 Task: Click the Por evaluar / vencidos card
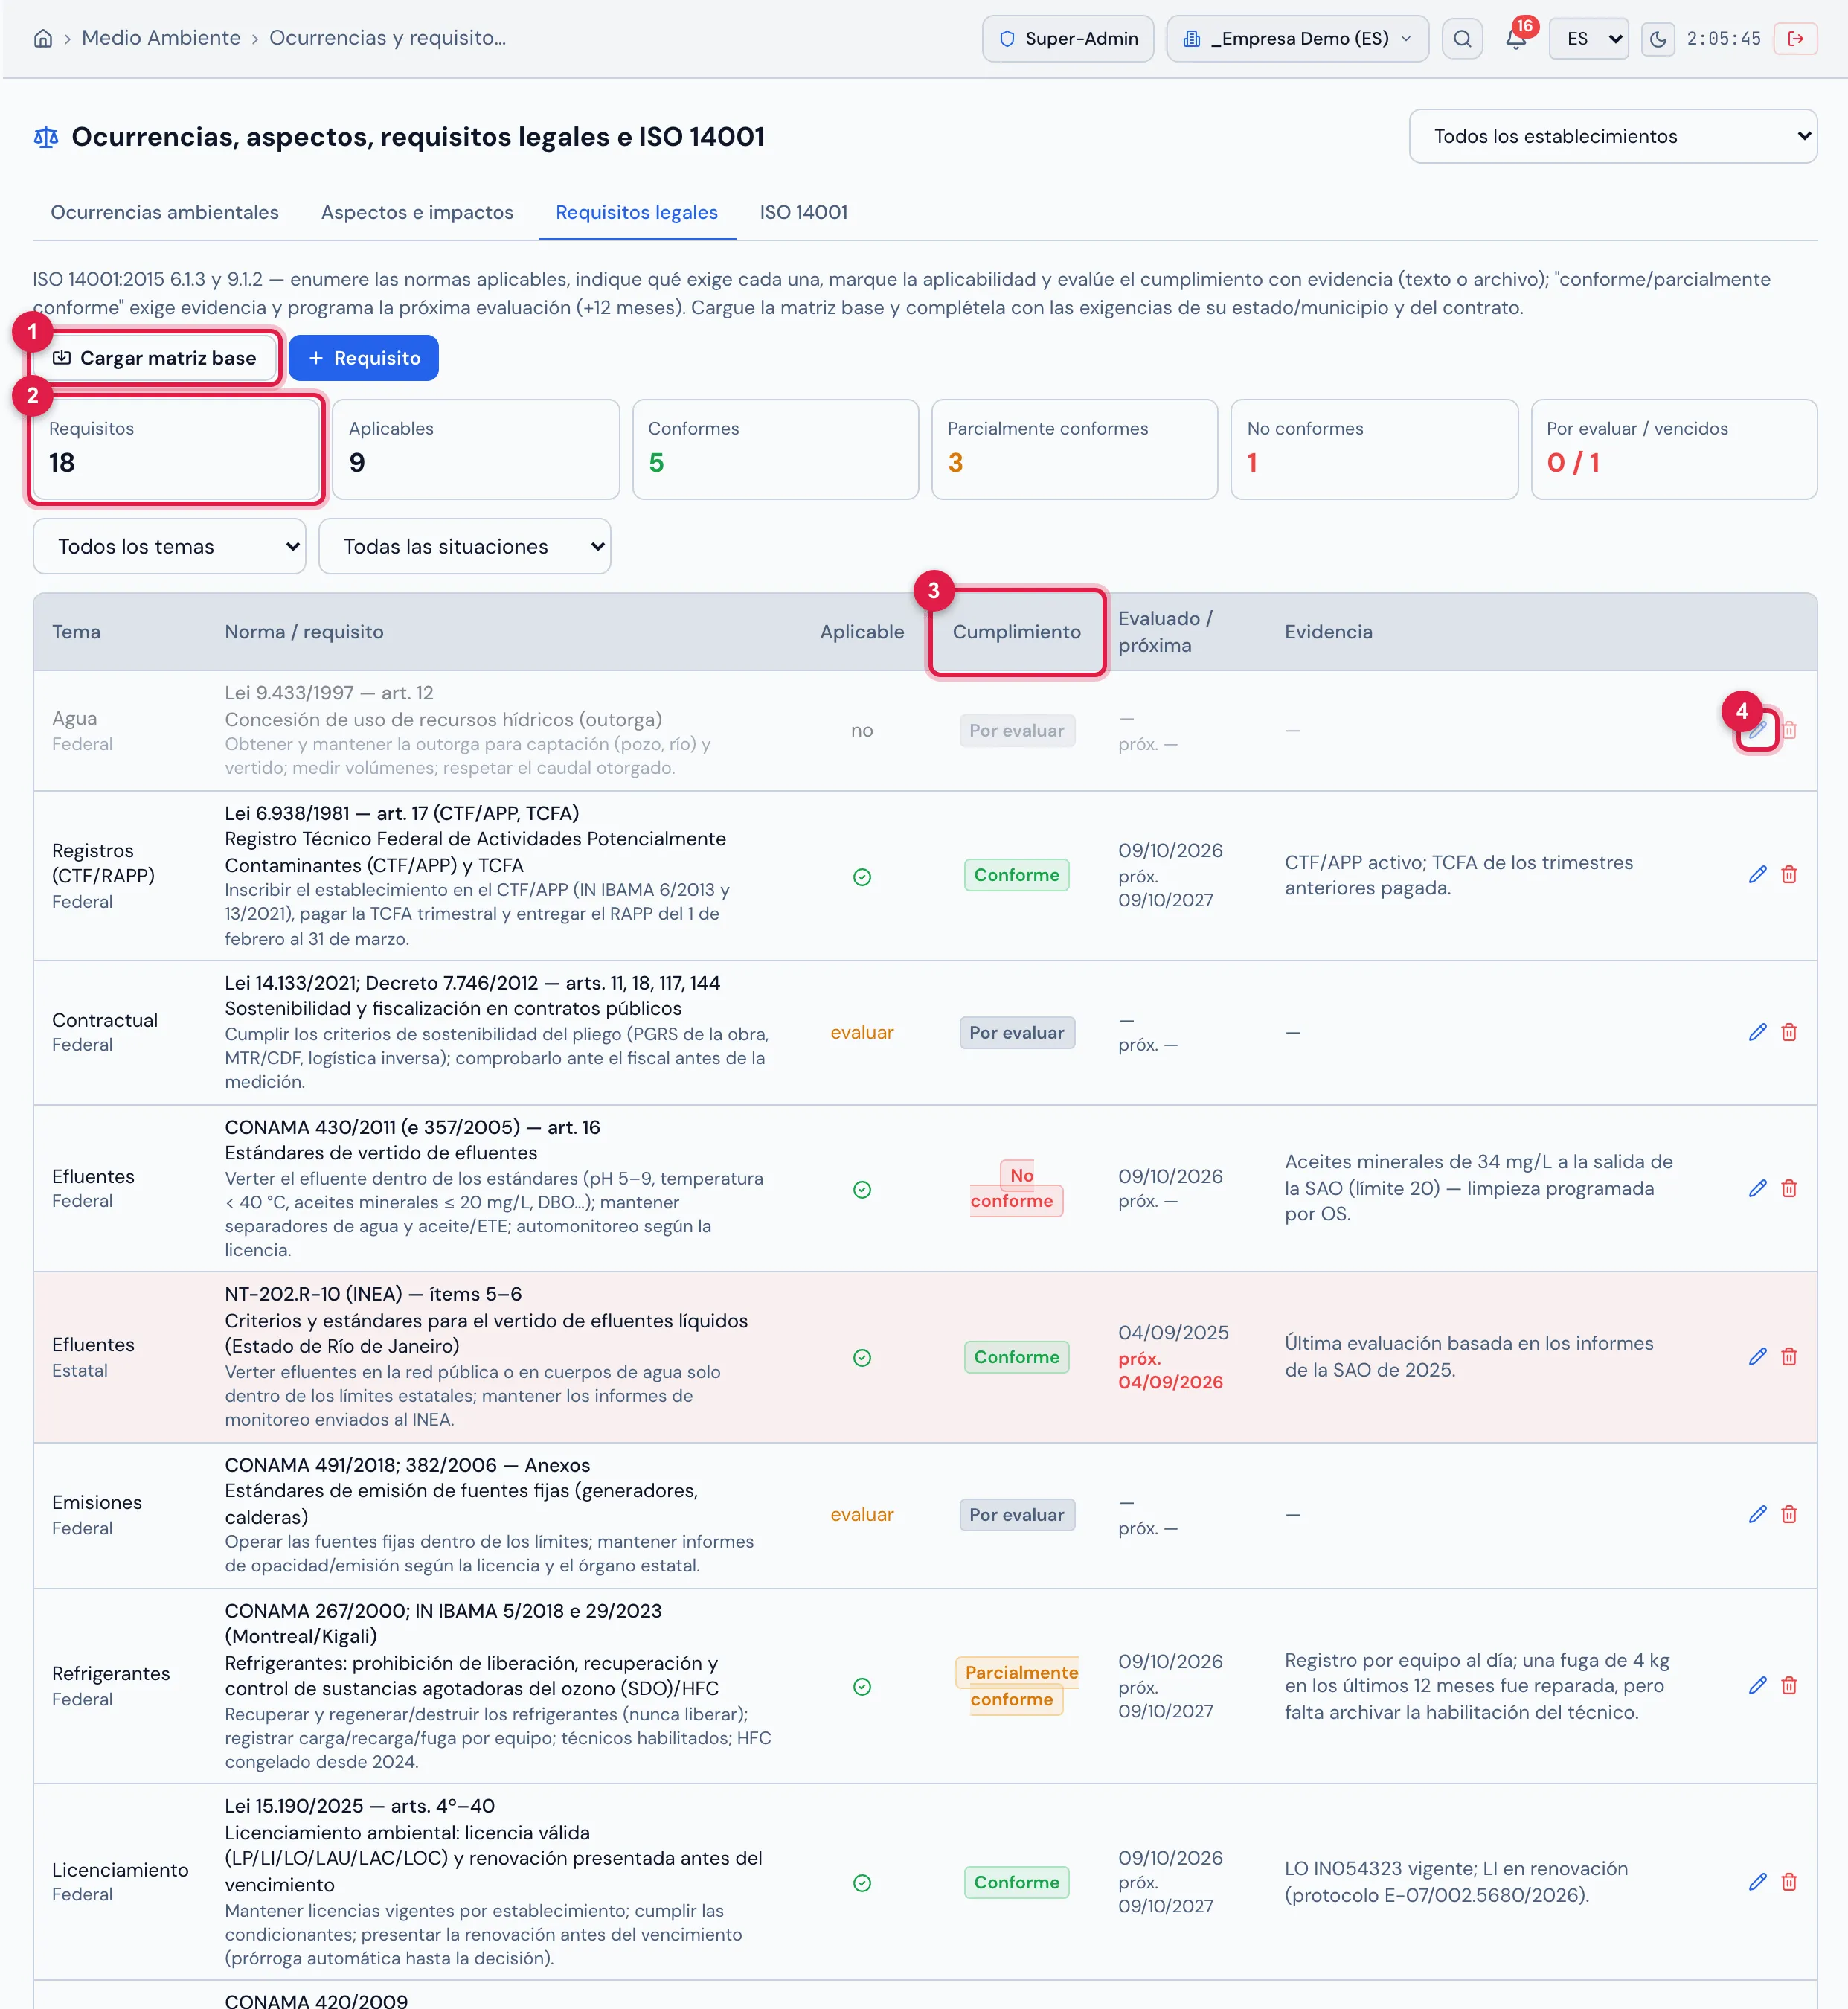click(x=1674, y=449)
